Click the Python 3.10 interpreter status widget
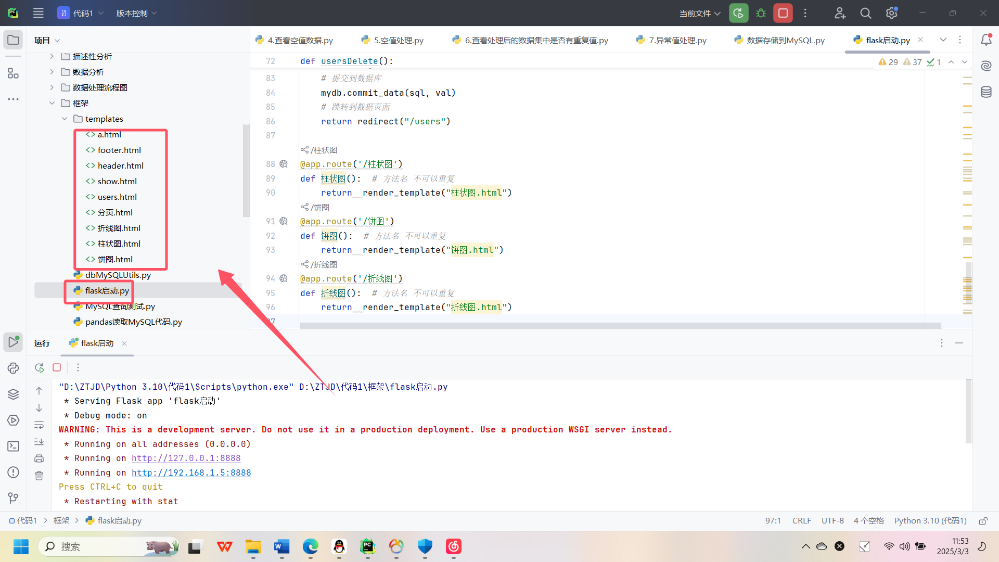The height and width of the screenshot is (562, 999). (x=930, y=521)
